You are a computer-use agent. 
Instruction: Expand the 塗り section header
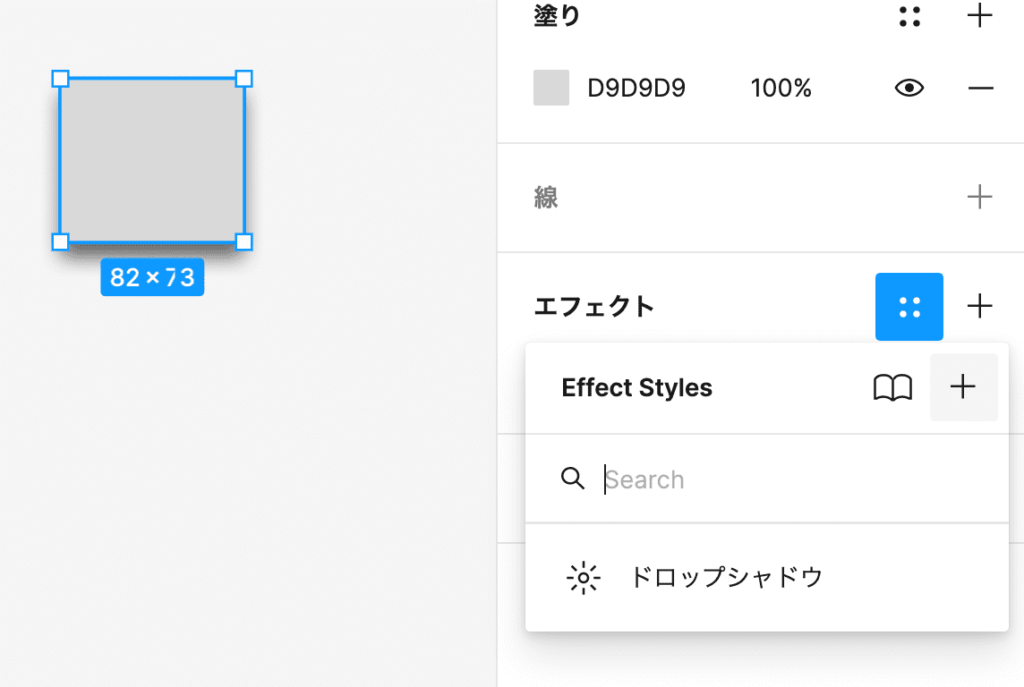point(557,16)
